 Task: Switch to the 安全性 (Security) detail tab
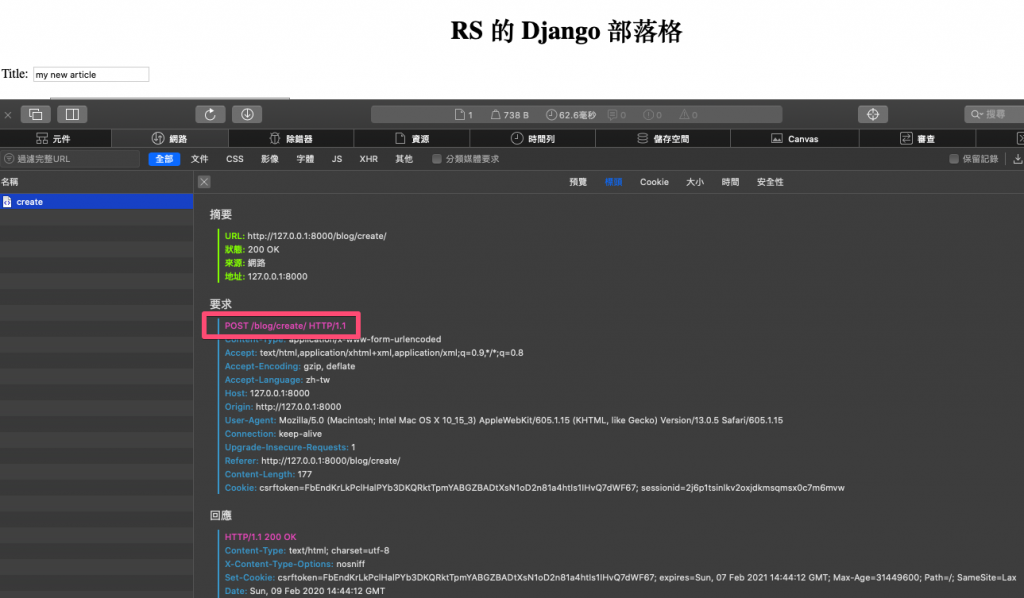click(770, 182)
